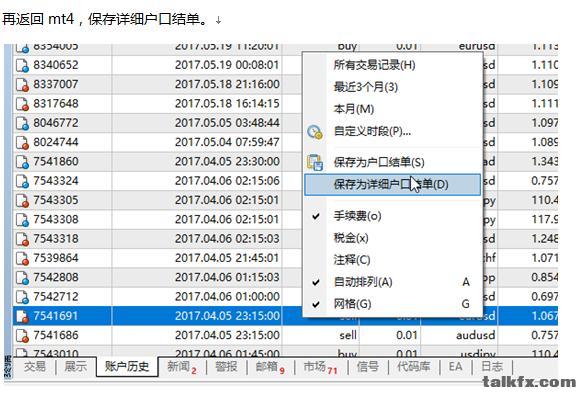The height and width of the screenshot is (393, 581).
Task: Click the order icon for ticket 8046772
Action: [x=22, y=123]
